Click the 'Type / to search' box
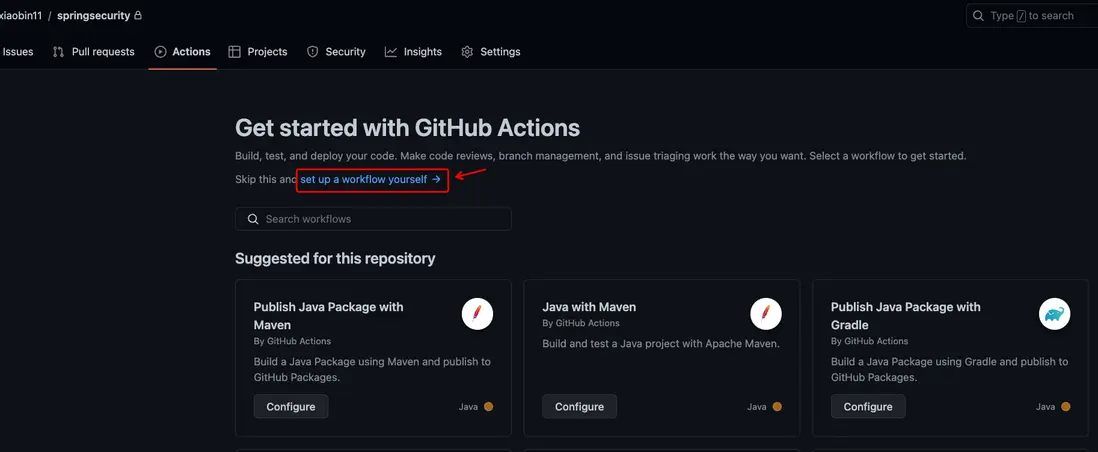 pyautogui.click(x=1035, y=16)
